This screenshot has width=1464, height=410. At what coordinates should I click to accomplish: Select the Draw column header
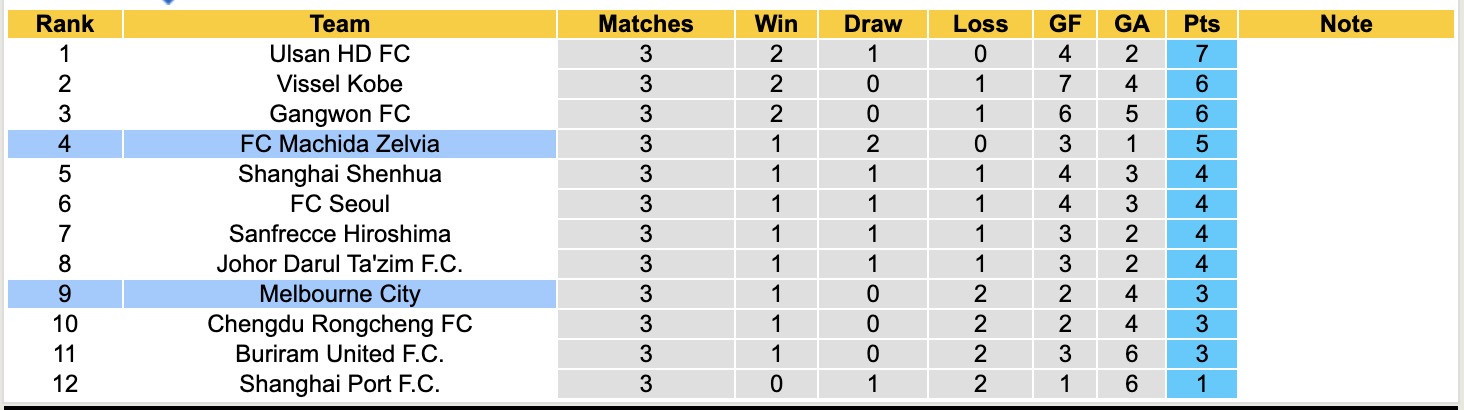click(x=872, y=24)
